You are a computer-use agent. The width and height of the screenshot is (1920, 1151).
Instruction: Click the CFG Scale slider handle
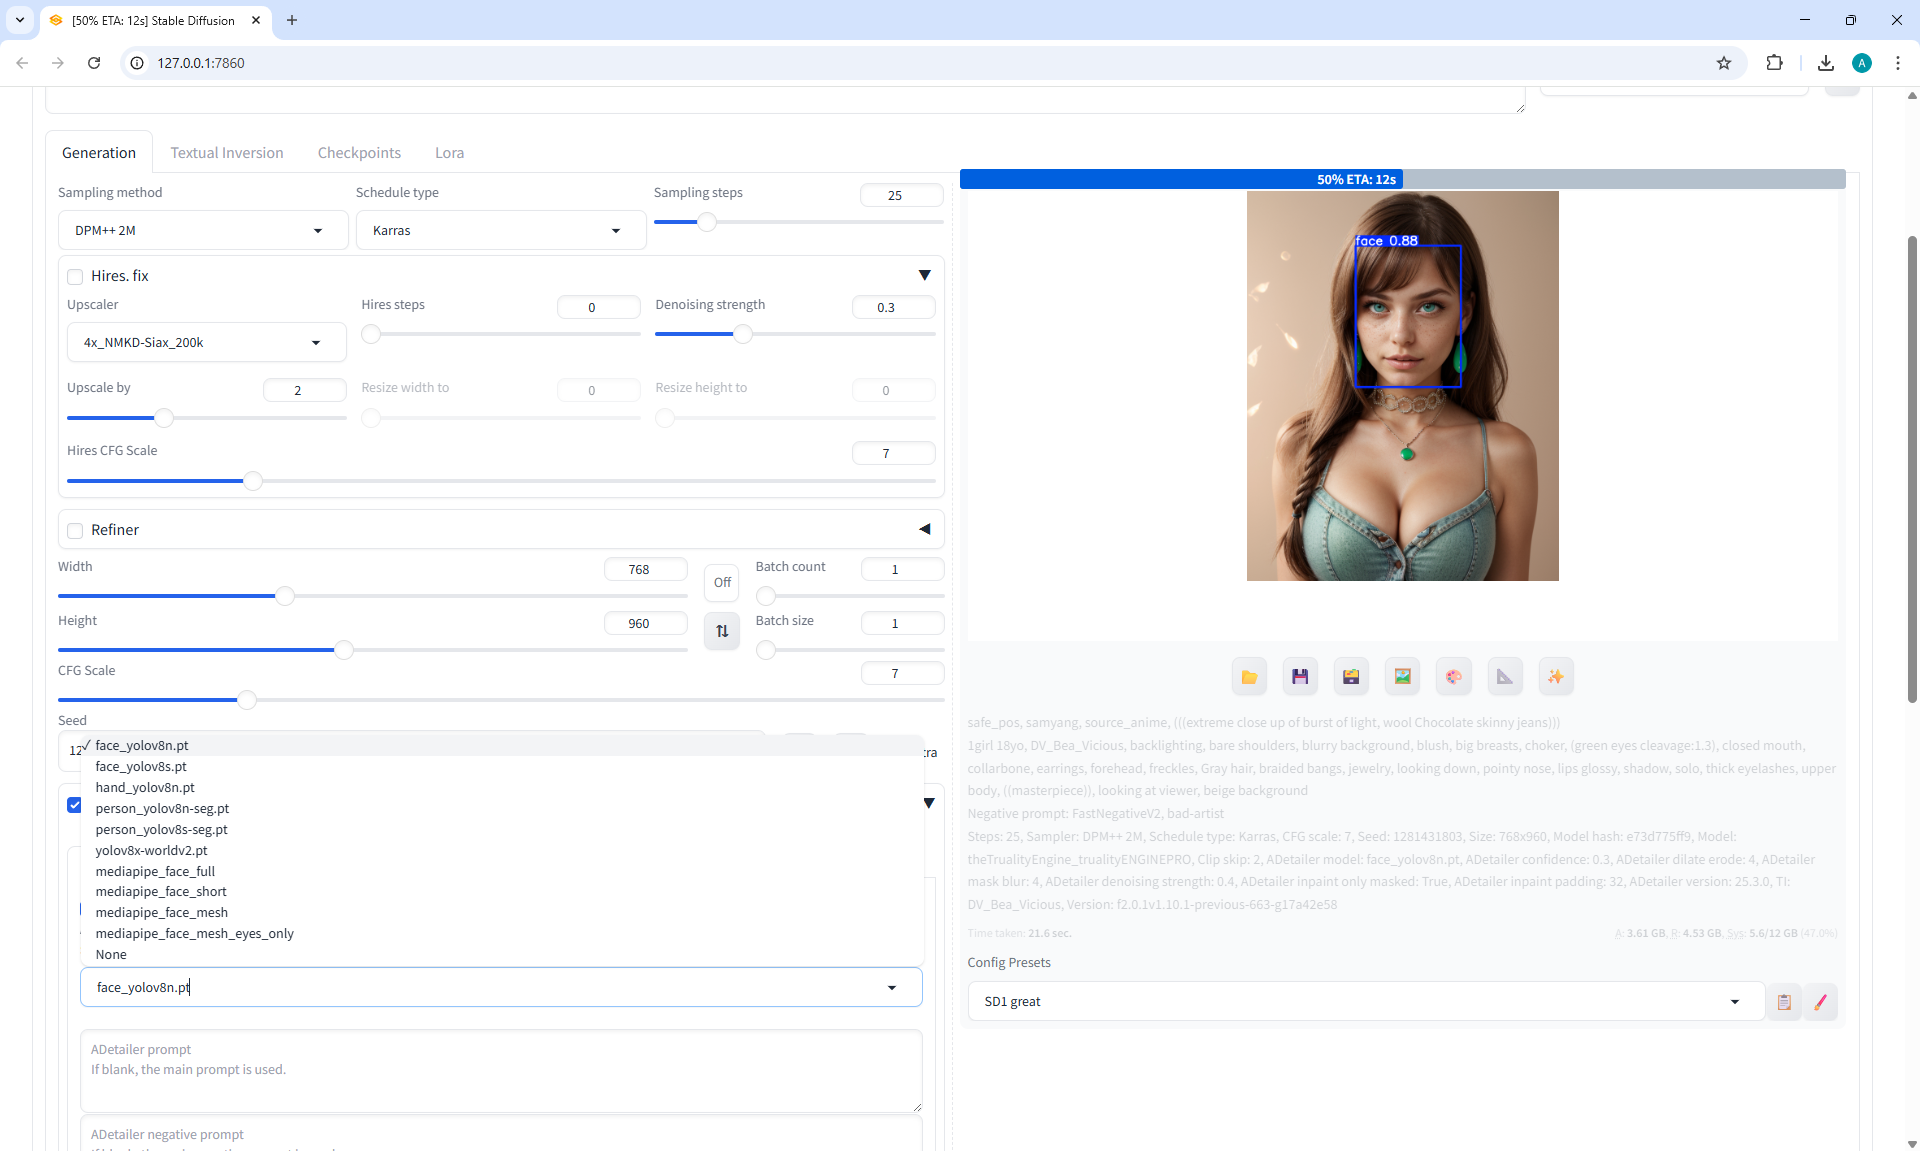coord(247,700)
